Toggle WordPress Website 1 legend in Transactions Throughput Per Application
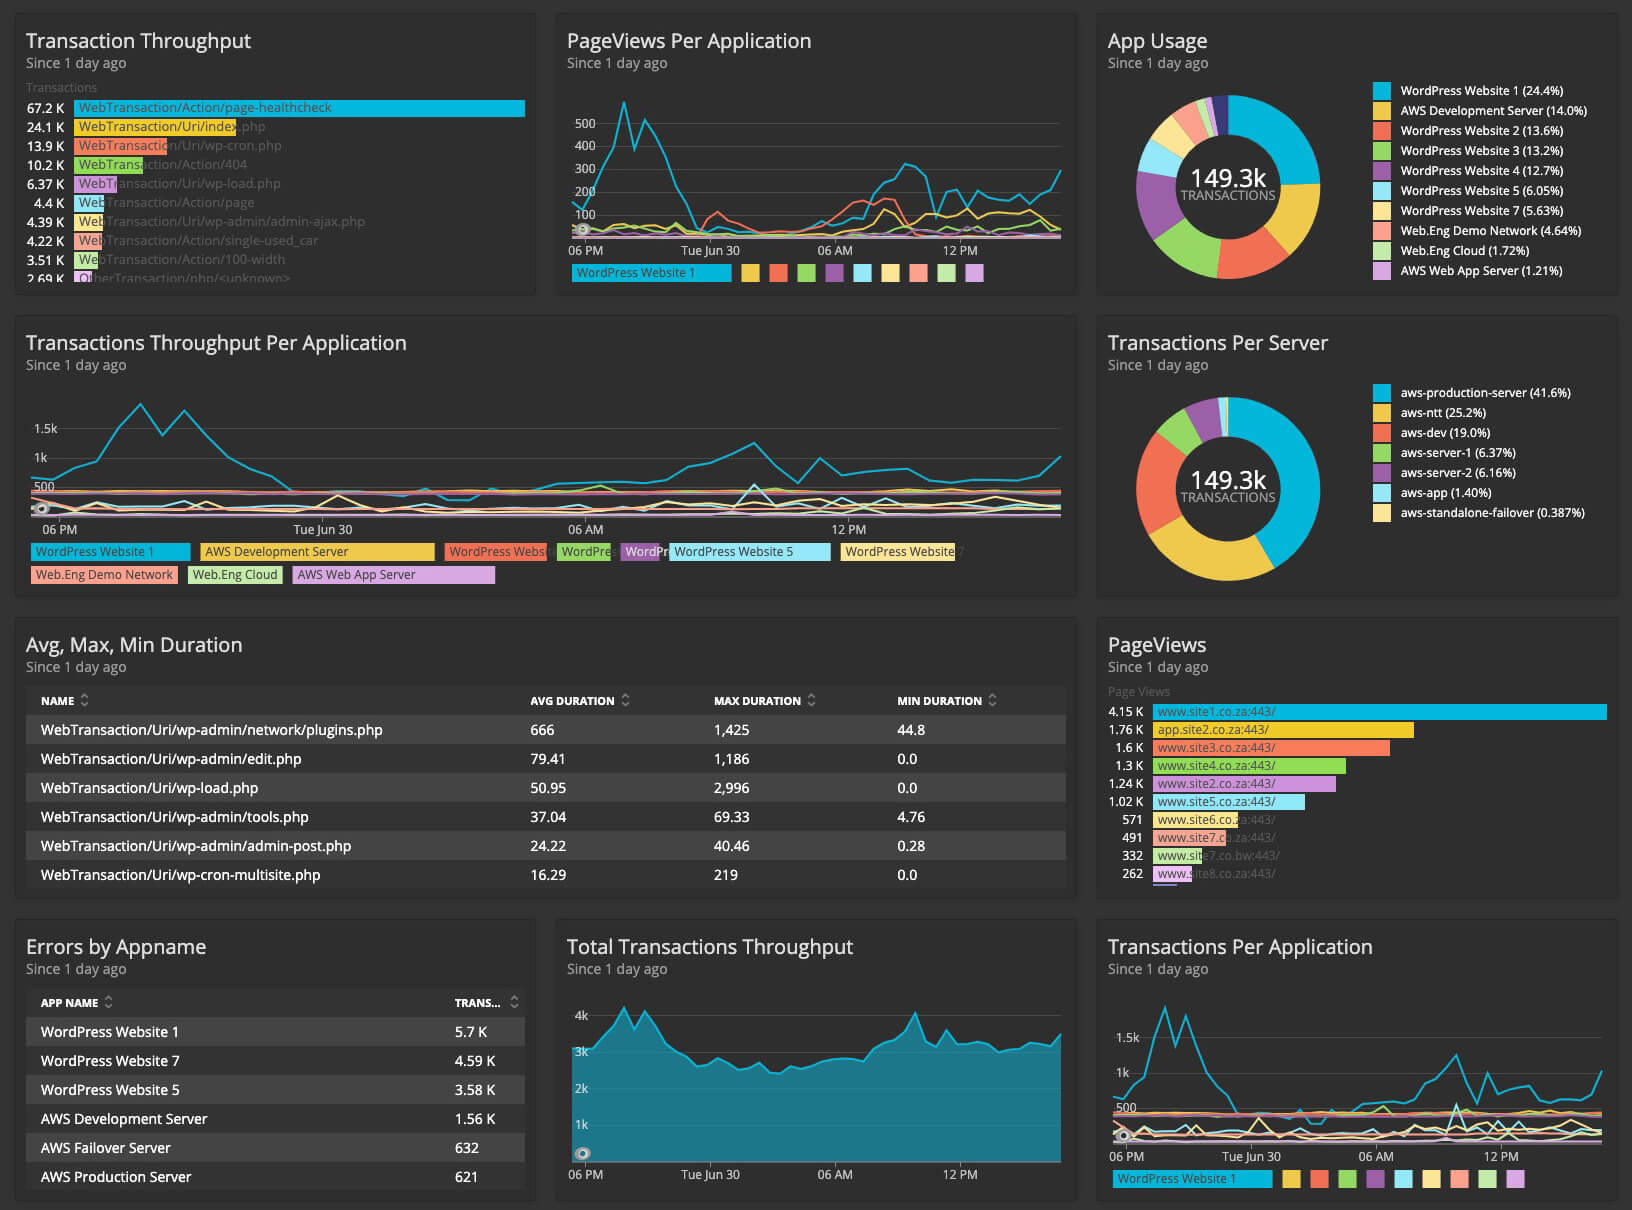Screen dimensions: 1632x1210 click(111, 552)
